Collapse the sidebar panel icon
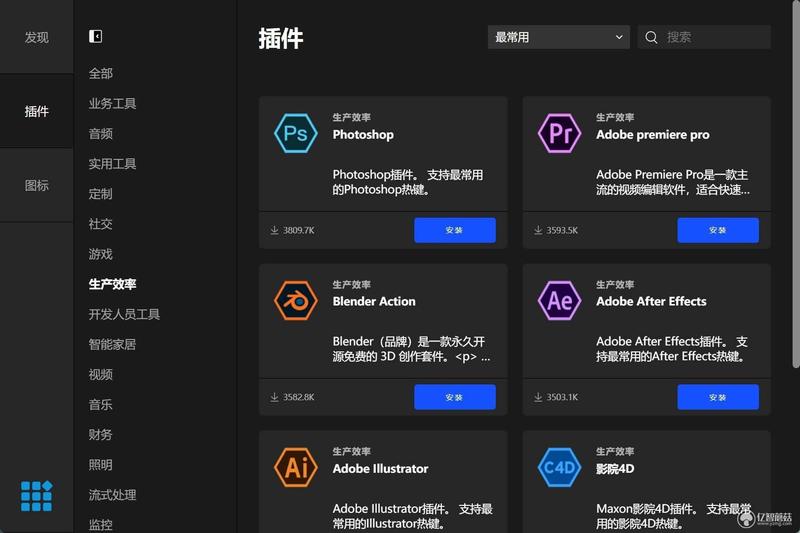This screenshot has height=533, width=800. click(x=95, y=36)
